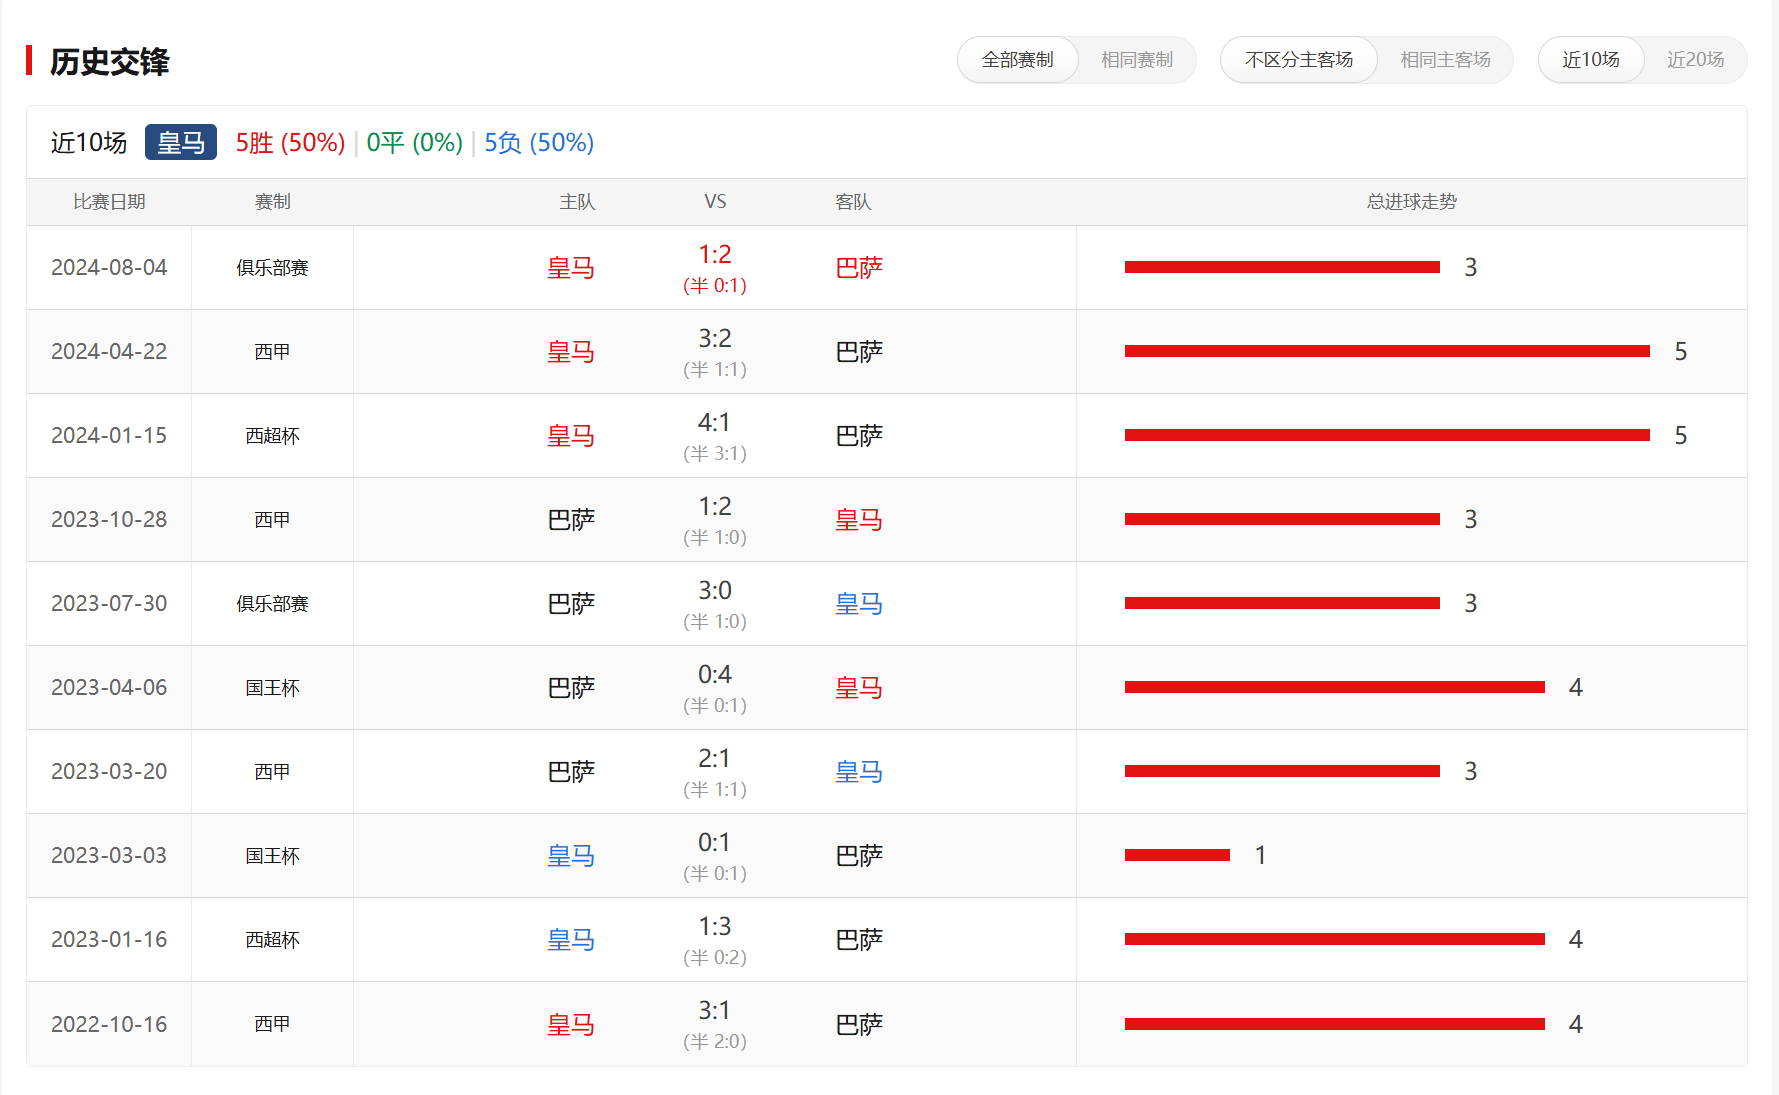Screen dimensions: 1779x1095
Task: Select the 全部赛制 filter option
Action: tap(1018, 60)
